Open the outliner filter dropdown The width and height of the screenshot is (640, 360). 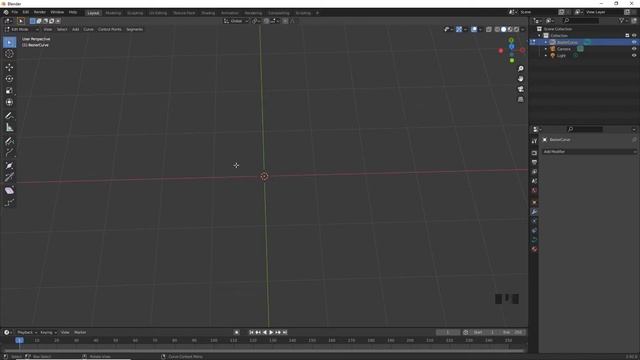[623, 20]
